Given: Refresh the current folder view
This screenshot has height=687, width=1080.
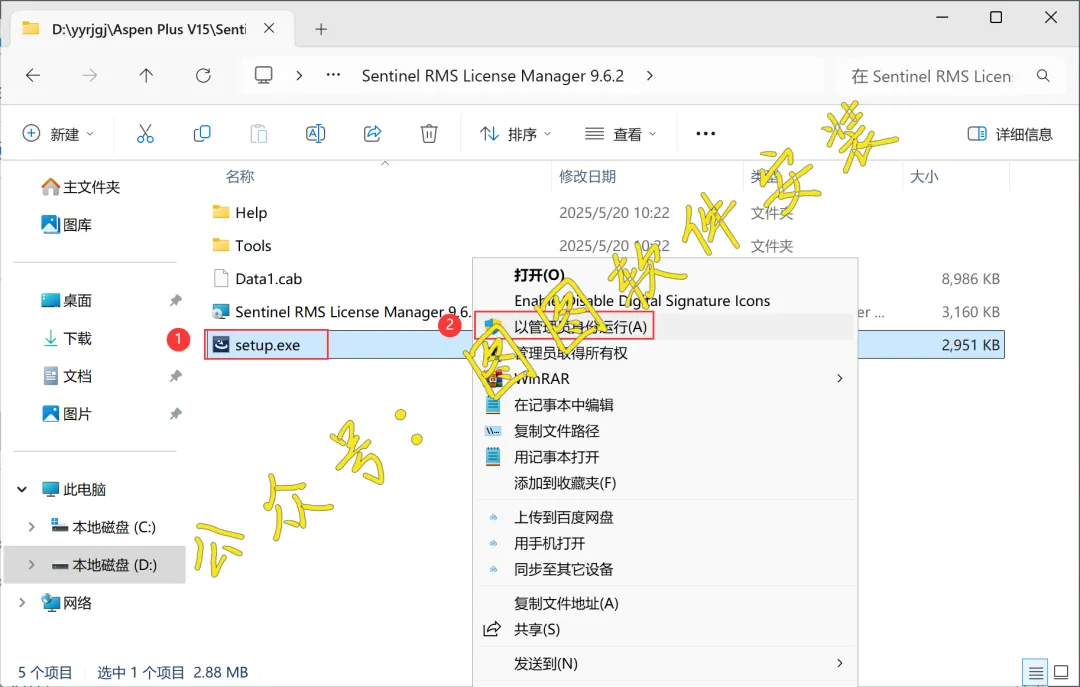Looking at the screenshot, I should (x=203, y=76).
